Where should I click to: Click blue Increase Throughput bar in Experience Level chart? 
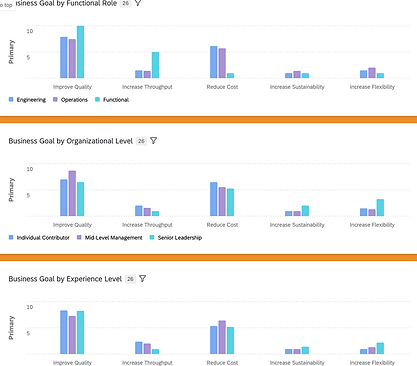point(139,348)
